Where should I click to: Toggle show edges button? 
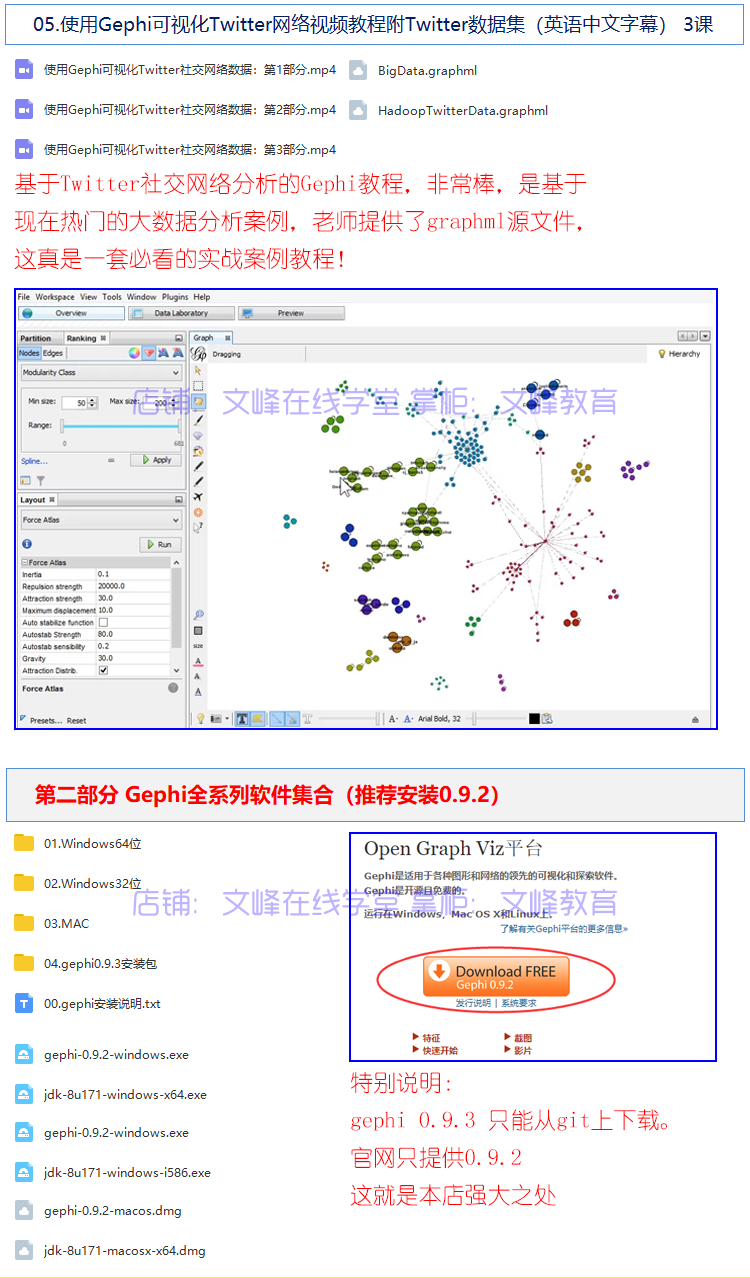point(277,718)
